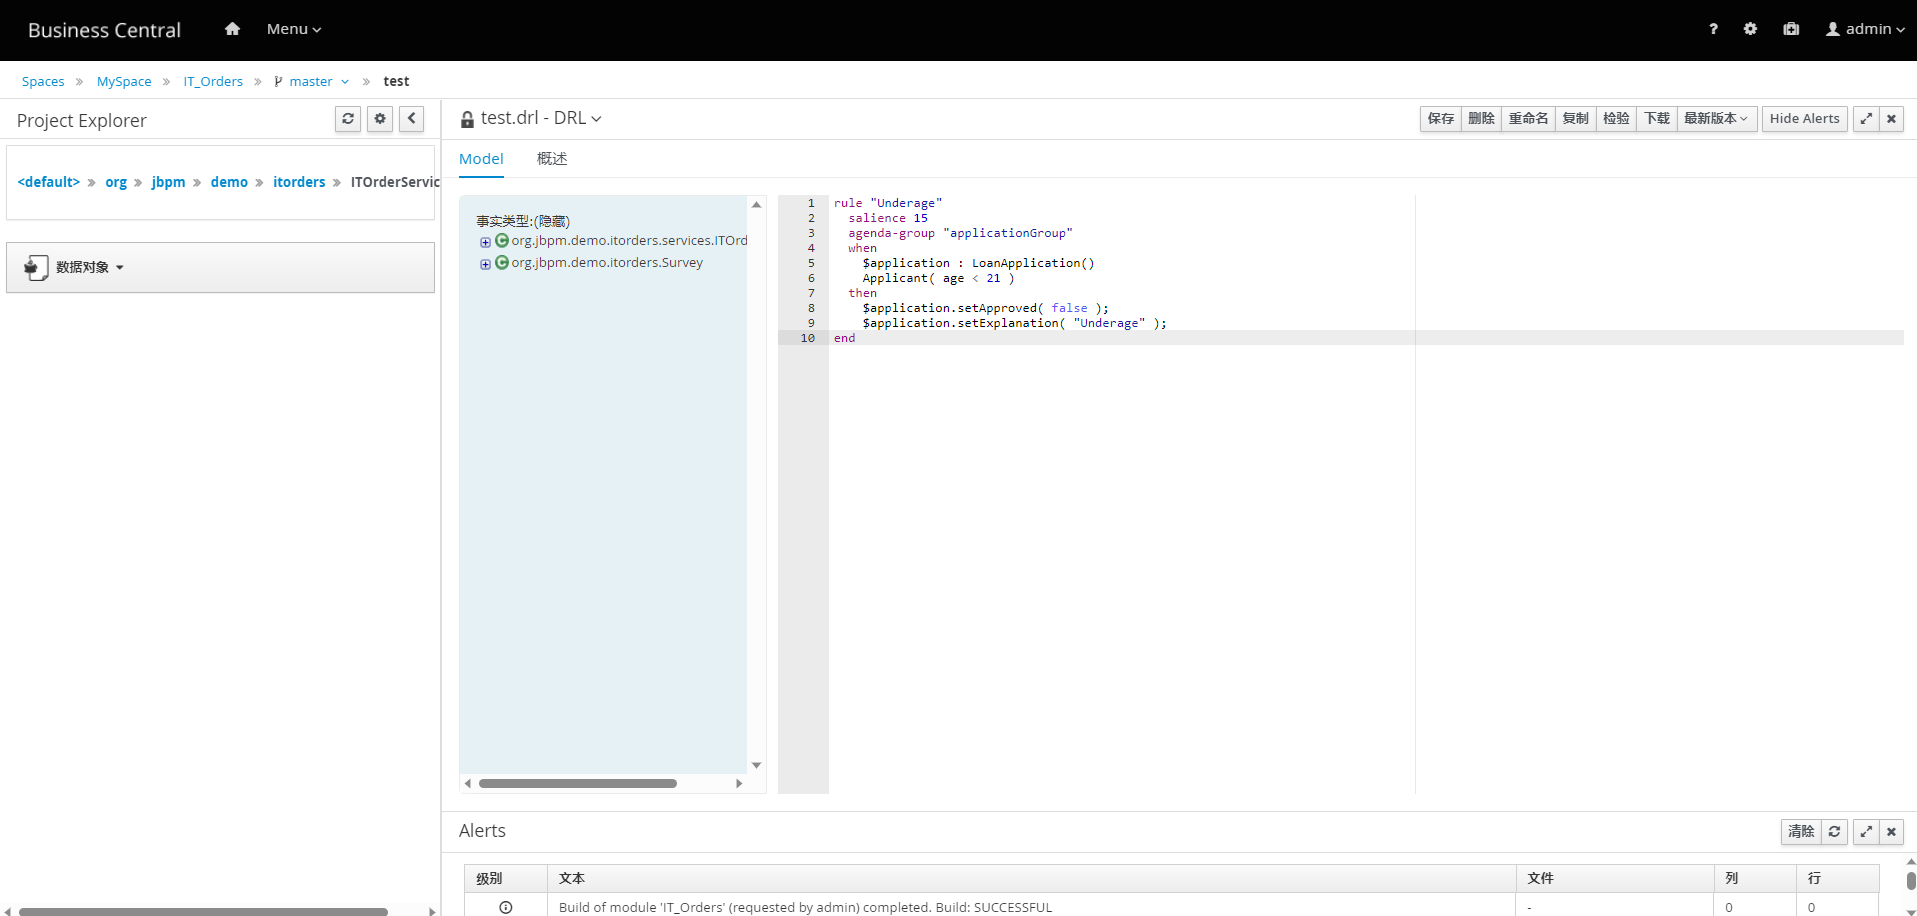Toggle 事实类型 (隐藏) fact types visibility
The image size is (1917, 916).
pyautogui.click(x=523, y=221)
